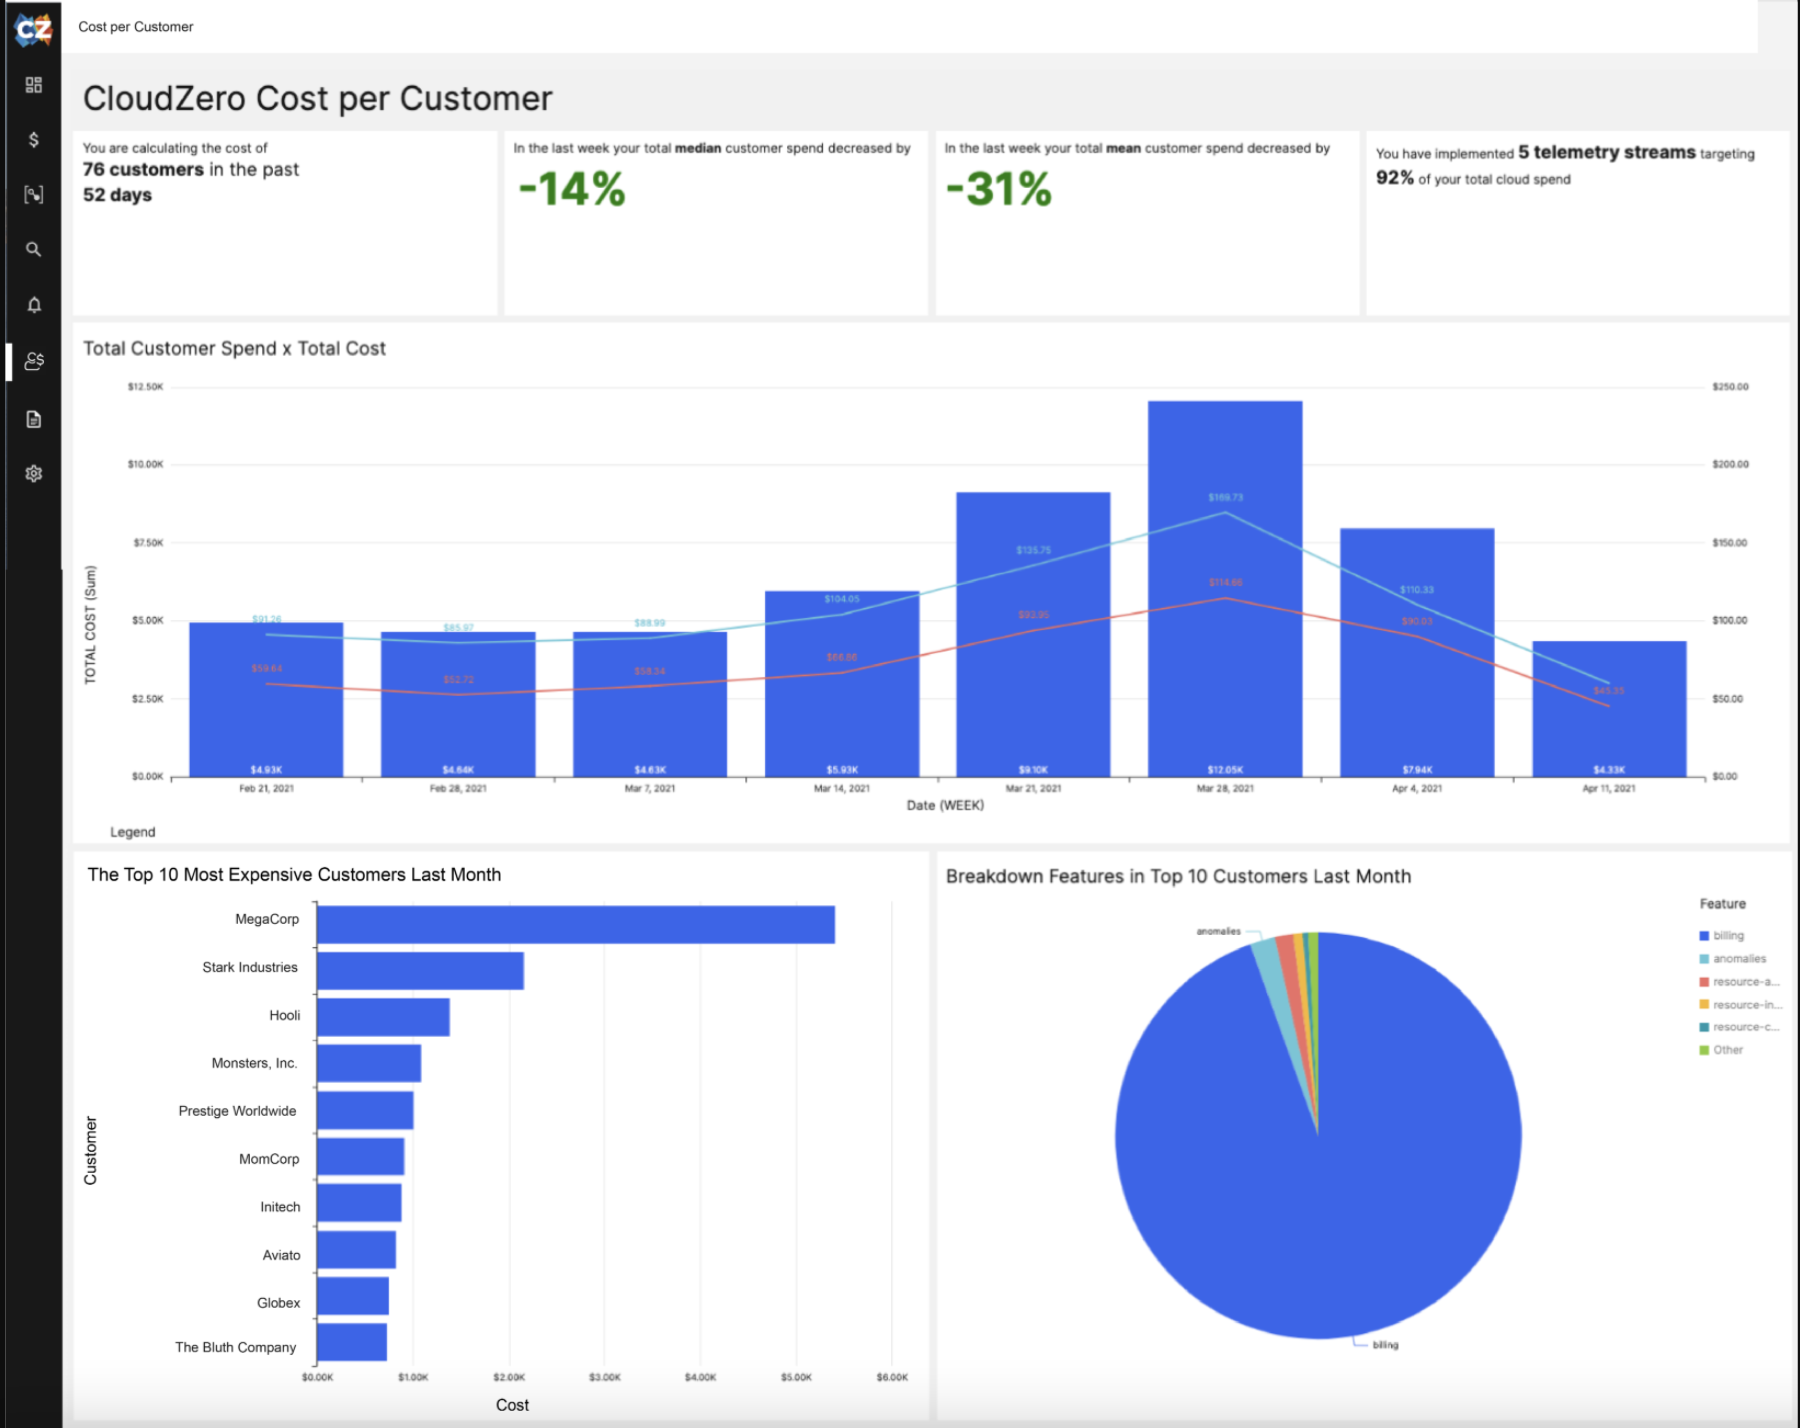Open the bracketed dimensions icon in sidebar

(34, 195)
